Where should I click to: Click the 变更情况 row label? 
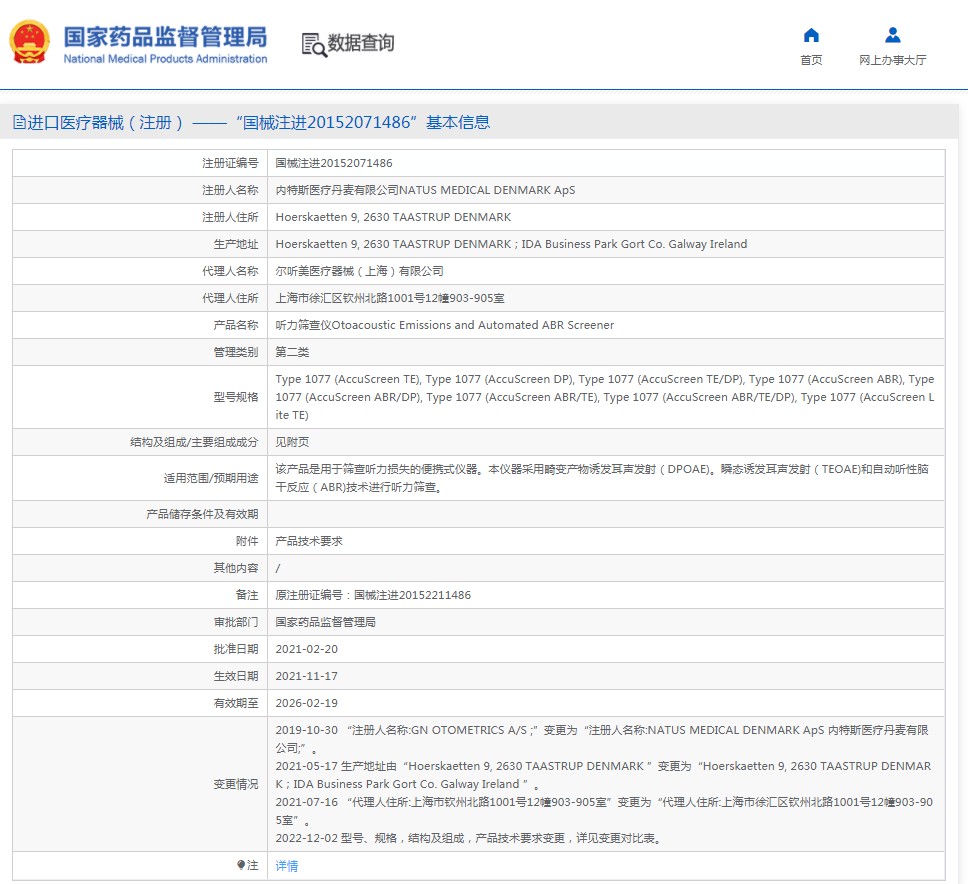click(236, 784)
